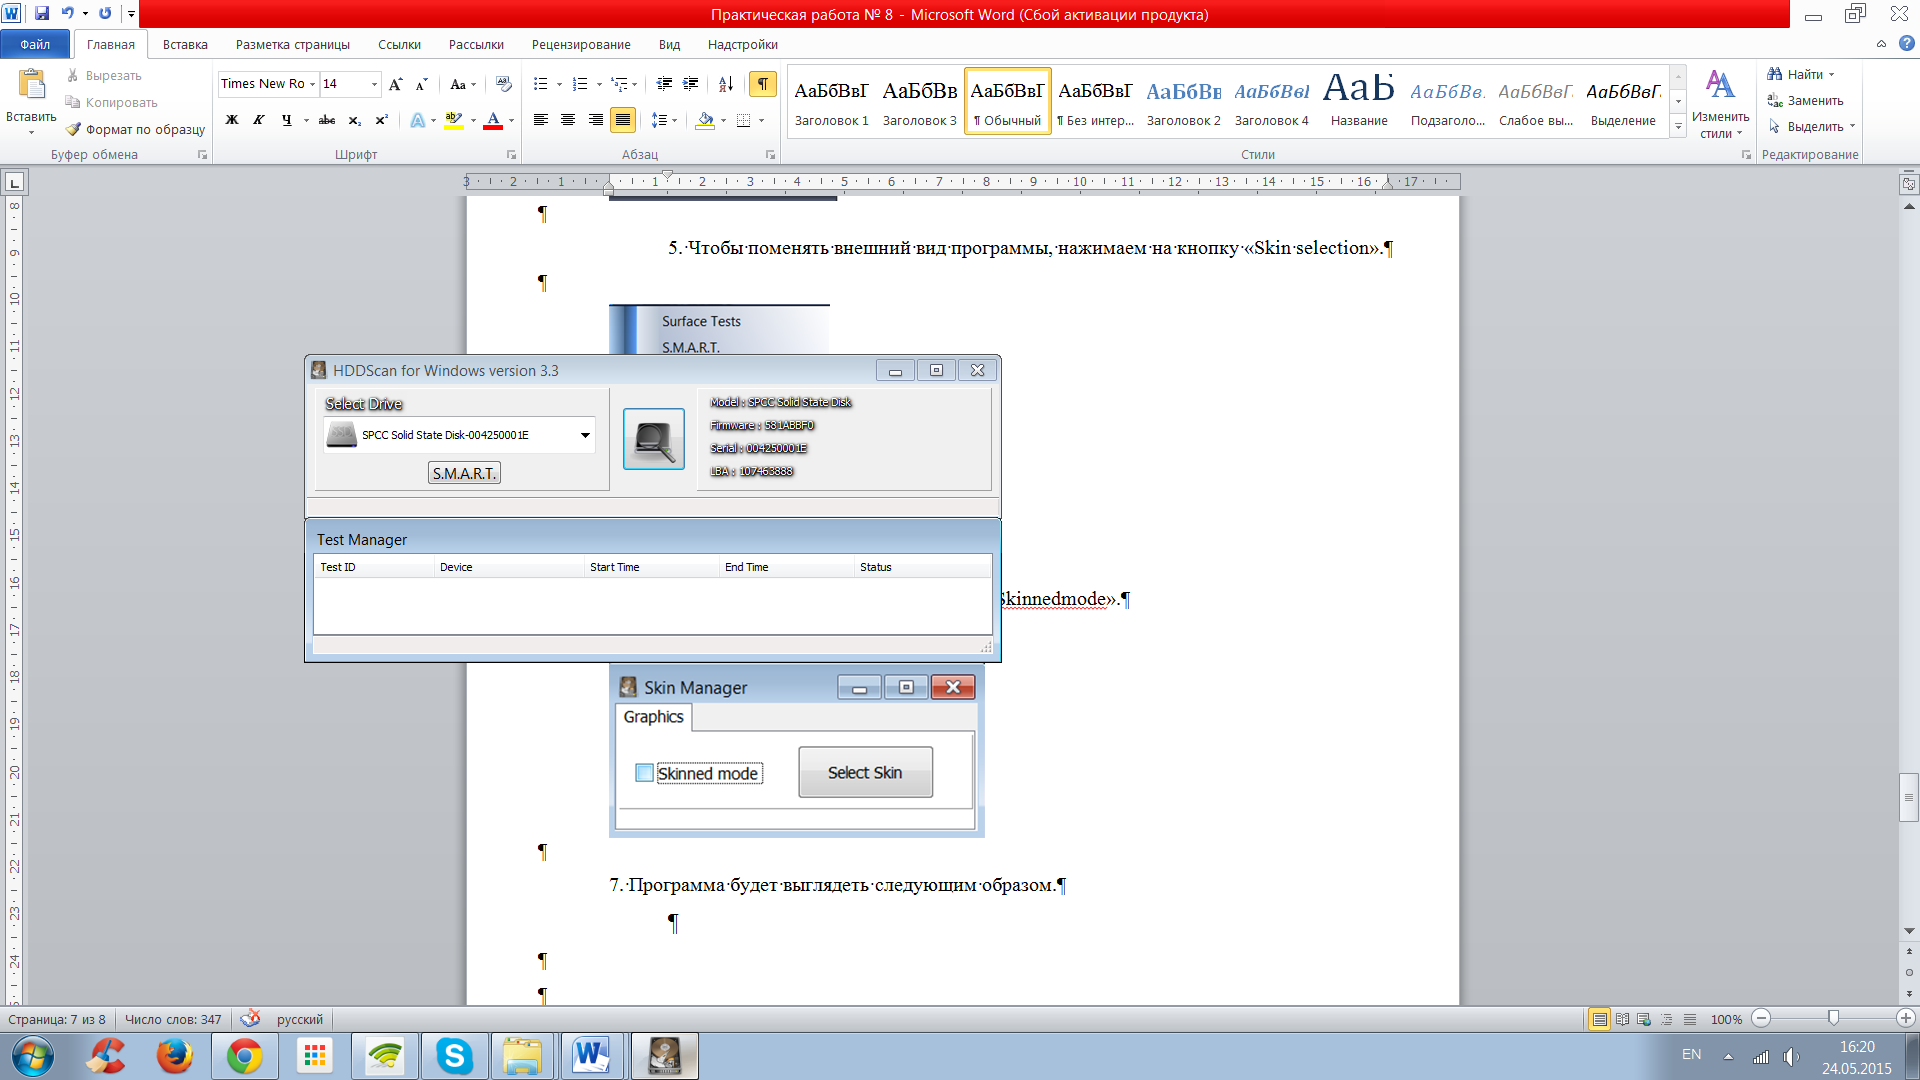The image size is (1920, 1080).
Task: Click the increase indent icon
Action: 690,84
